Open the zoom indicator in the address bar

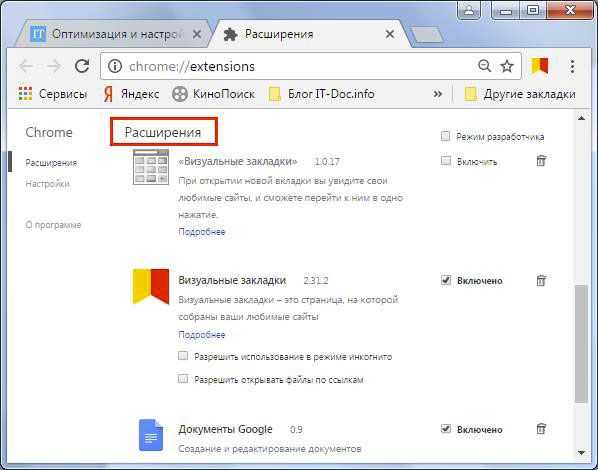pyautogui.click(x=484, y=66)
